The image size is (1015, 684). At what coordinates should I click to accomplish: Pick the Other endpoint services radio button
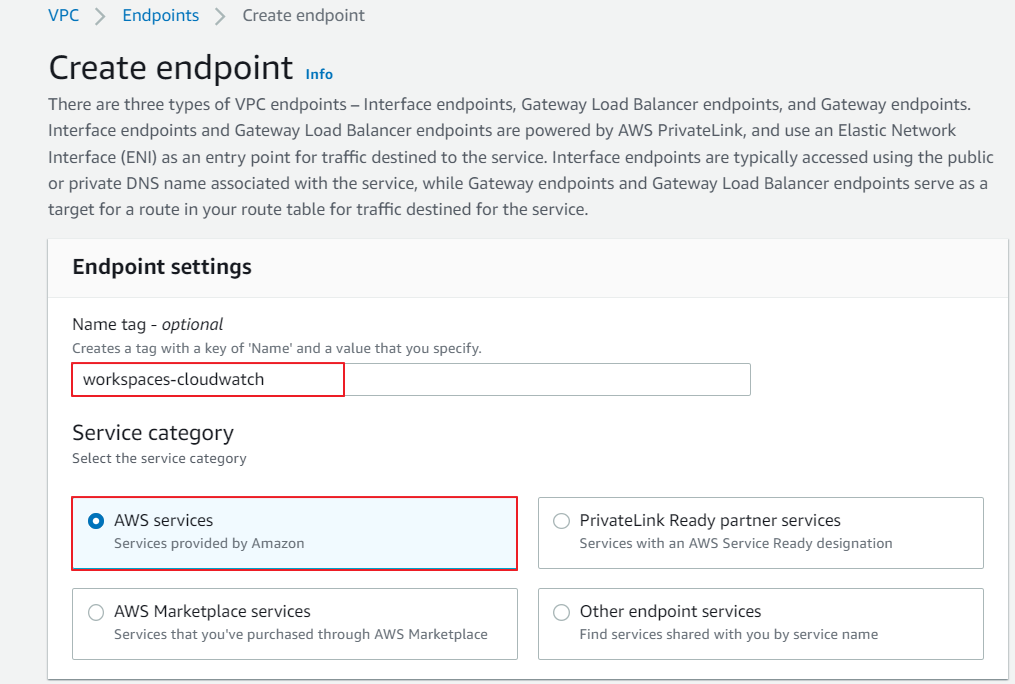tap(562, 612)
